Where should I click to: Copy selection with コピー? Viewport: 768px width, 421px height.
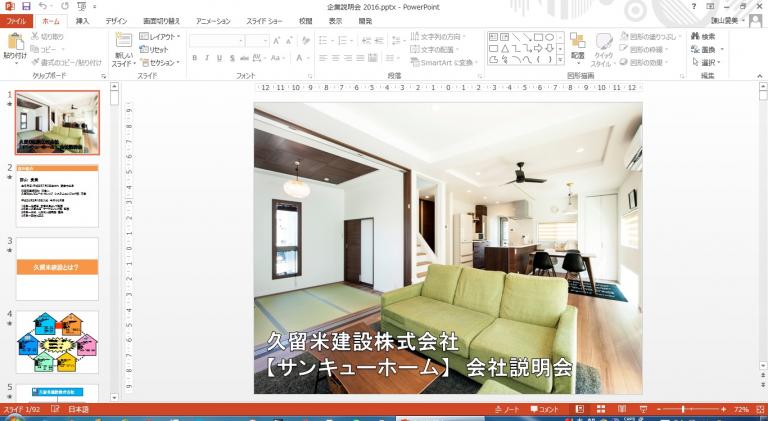pyautogui.click(x=44, y=49)
